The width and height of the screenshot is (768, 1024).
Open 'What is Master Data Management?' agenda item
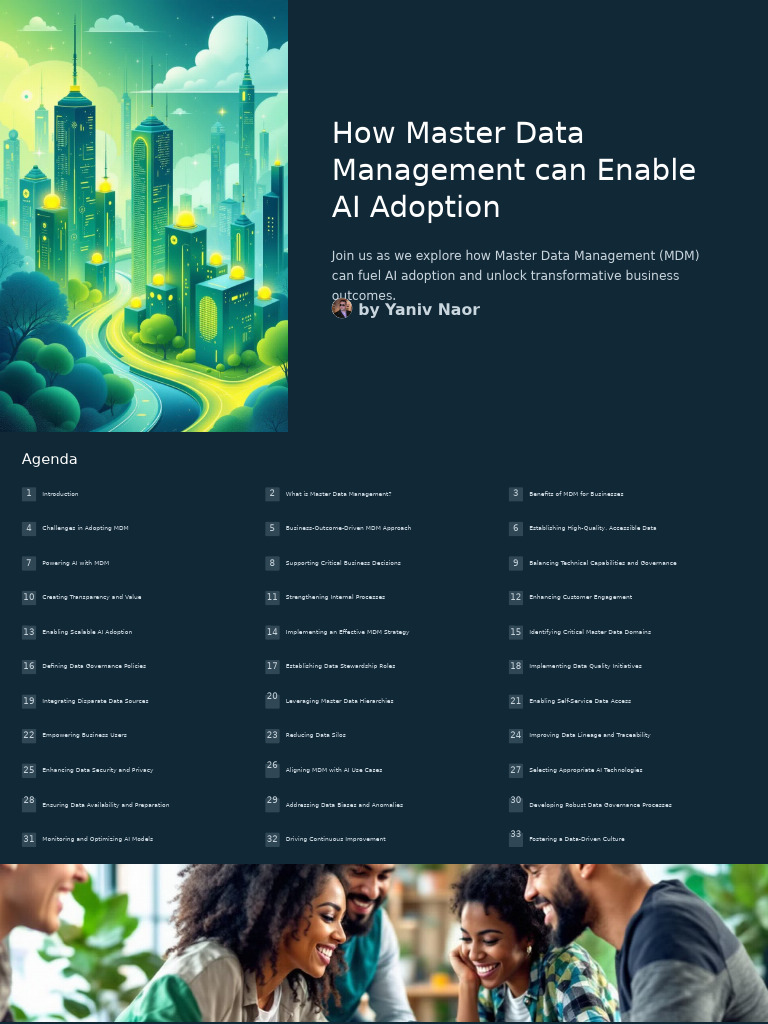click(x=338, y=494)
